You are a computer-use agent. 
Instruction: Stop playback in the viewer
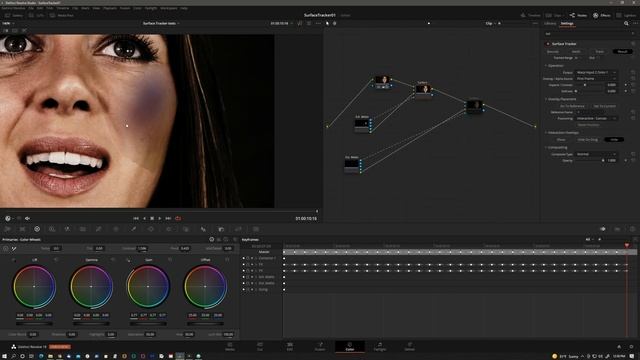click(152, 218)
